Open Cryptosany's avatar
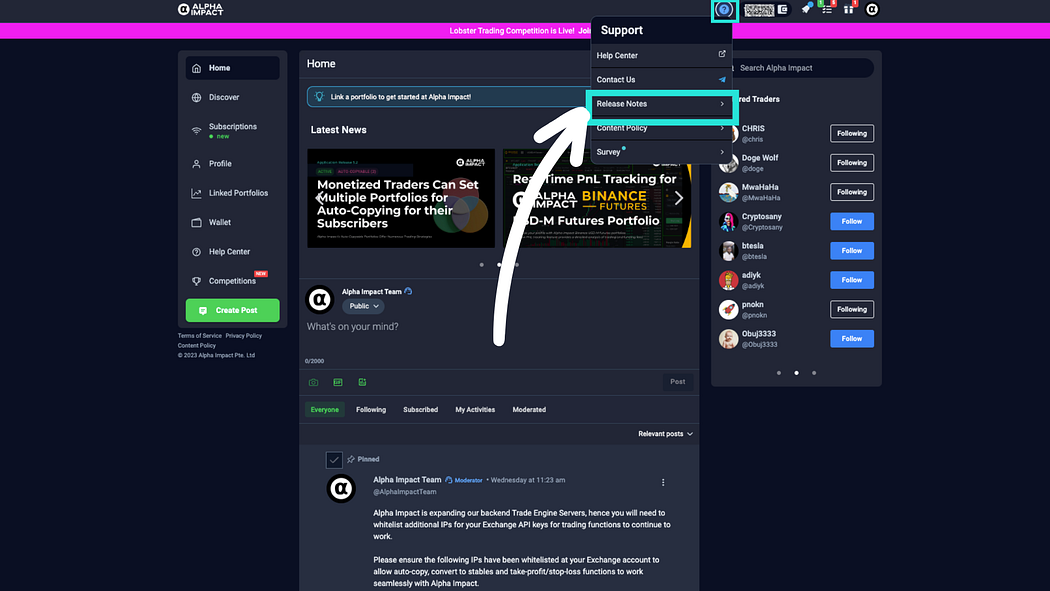 [x=729, y=222]
